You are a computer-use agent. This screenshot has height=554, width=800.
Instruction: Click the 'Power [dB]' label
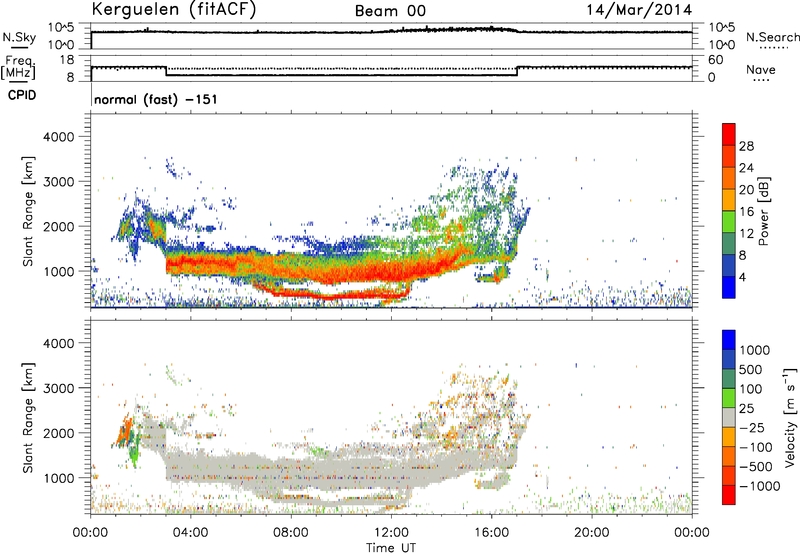click(x=764, y=211)
